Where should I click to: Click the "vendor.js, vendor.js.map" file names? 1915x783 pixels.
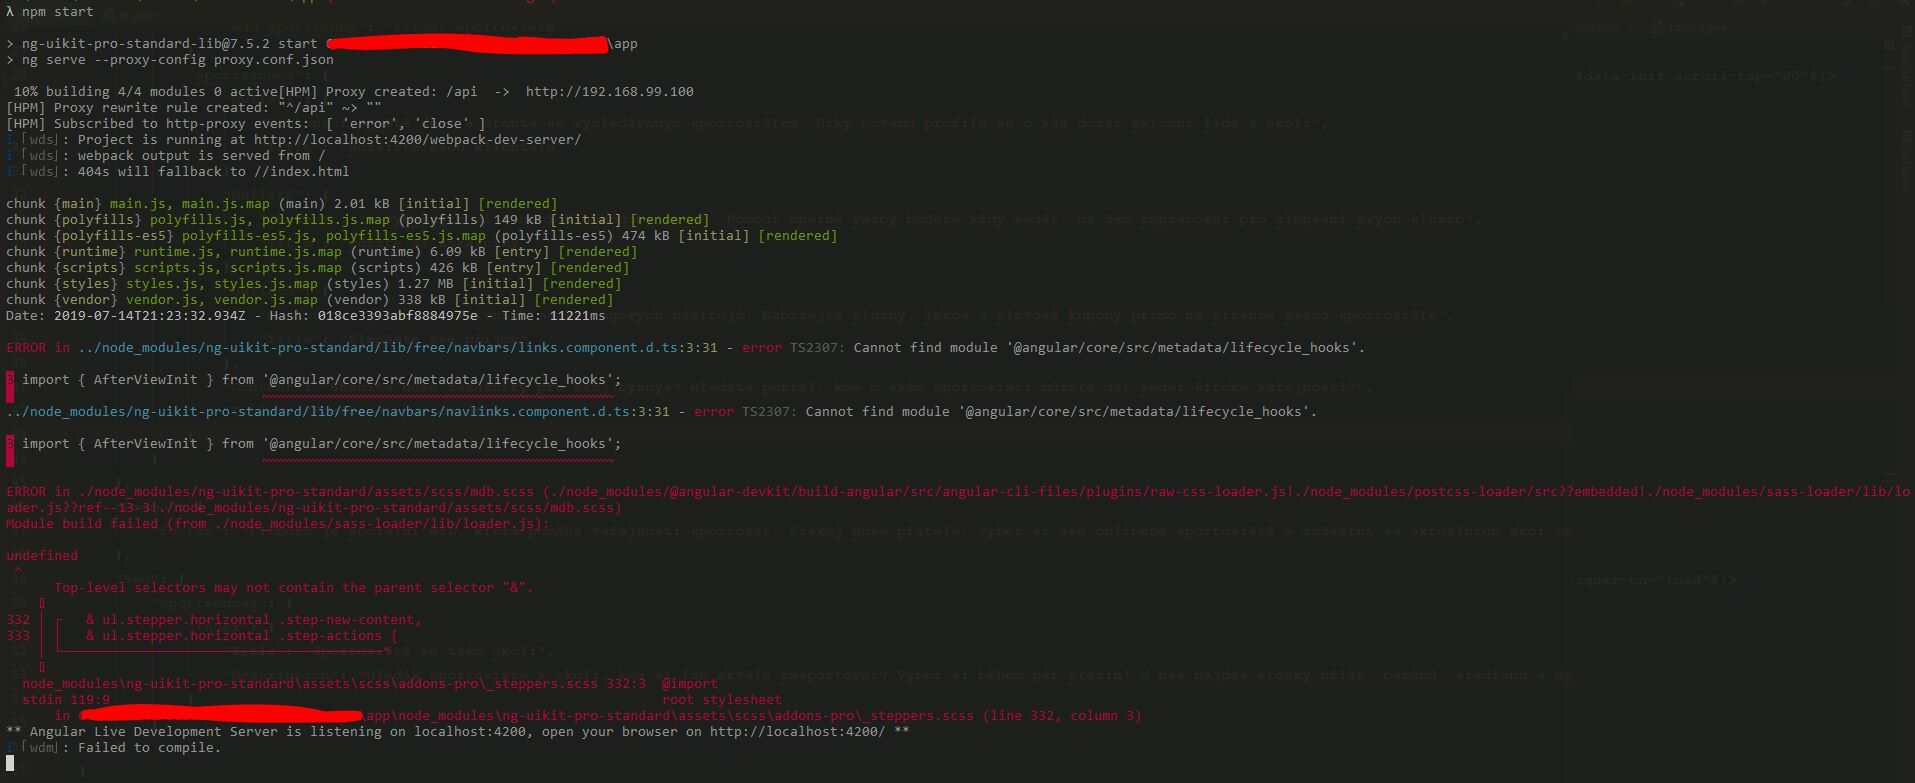[221, 300]
